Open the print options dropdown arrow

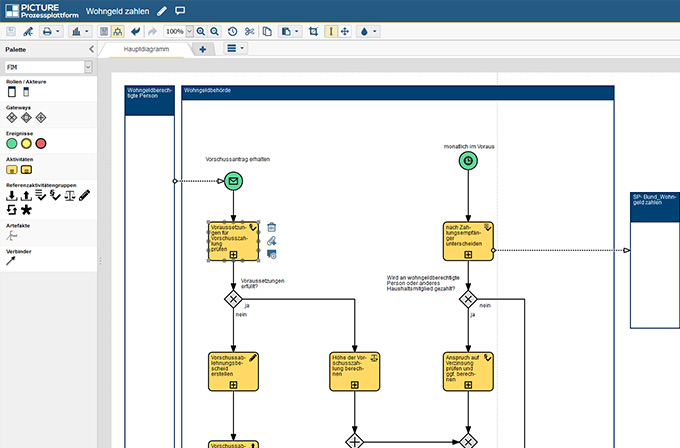(x=58, y=31)
